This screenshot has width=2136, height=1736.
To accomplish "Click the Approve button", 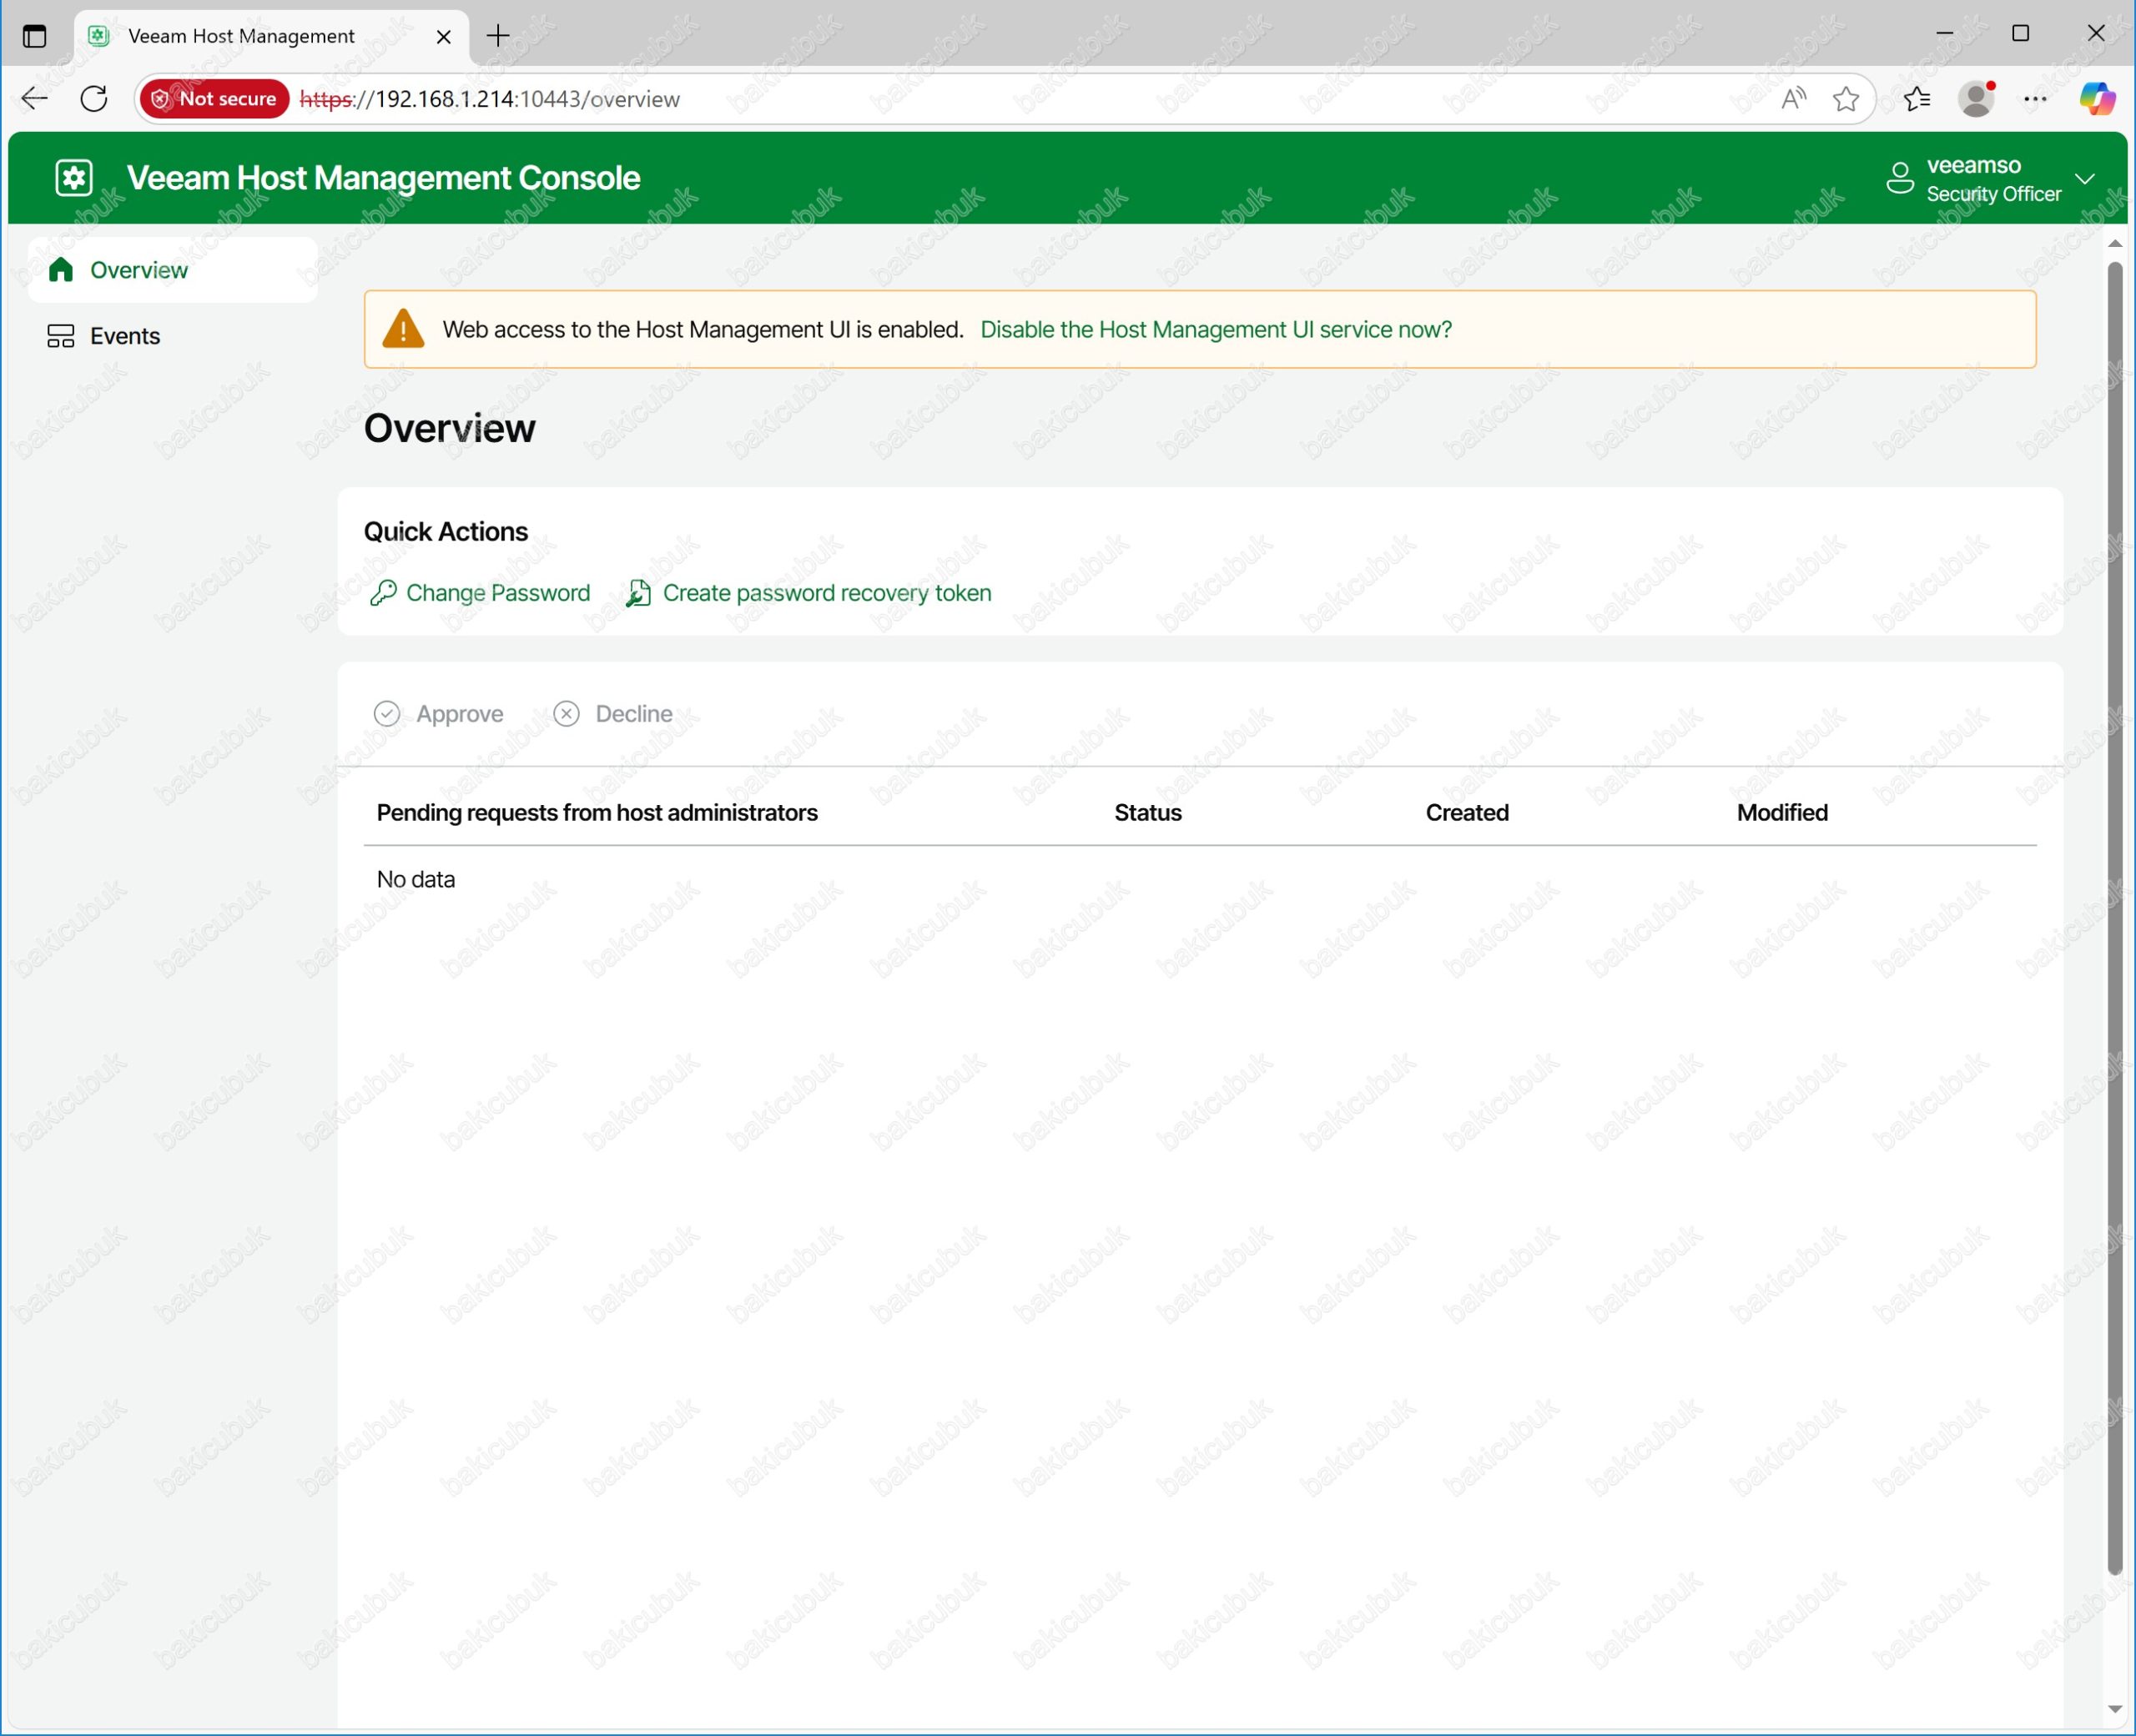I will [438, 714].
